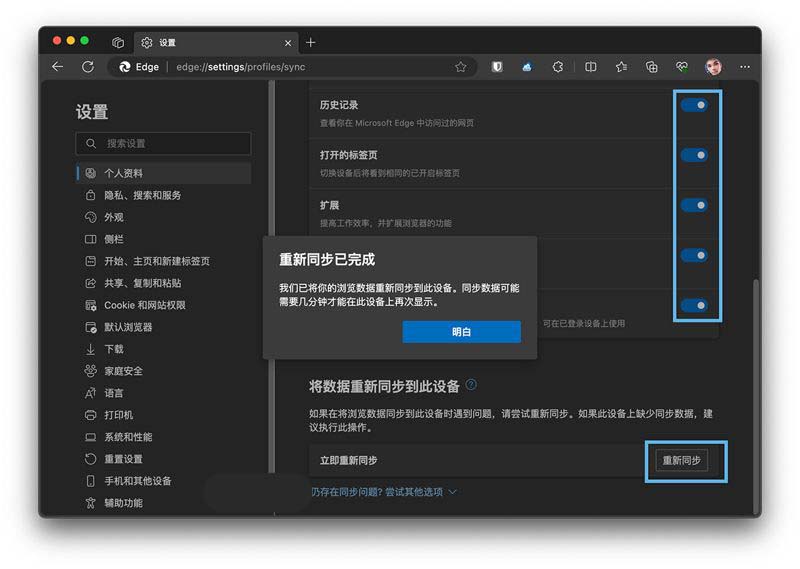The width and height of the screenshot is (800, 569).
Task: Expand 仍存在同步问题？尝试其他选项
Action: coord(384,492)
